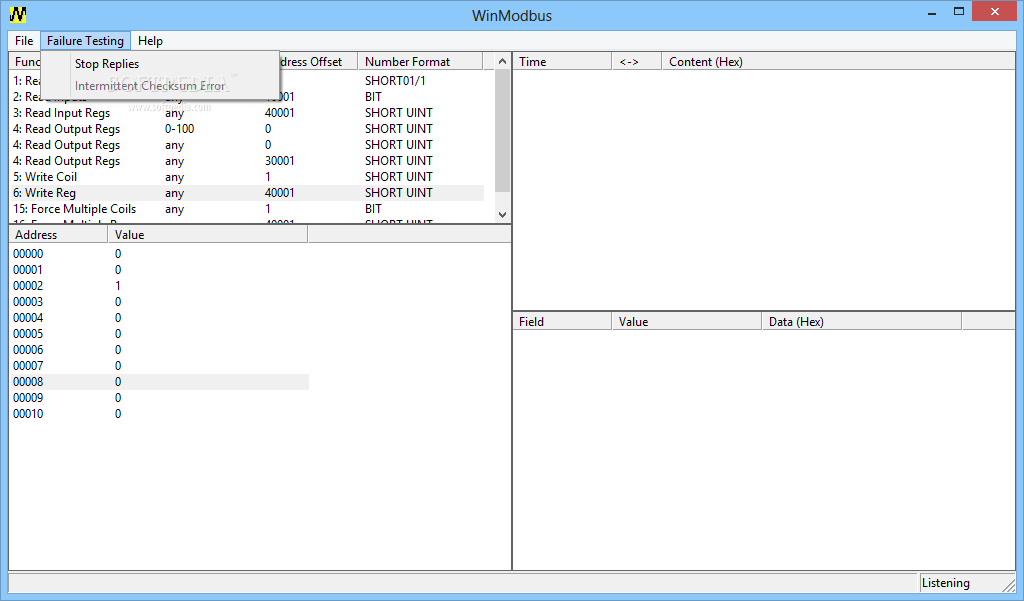Select address 00001 row
Viewport: 1024px width, 601px height.
point(159,269)
